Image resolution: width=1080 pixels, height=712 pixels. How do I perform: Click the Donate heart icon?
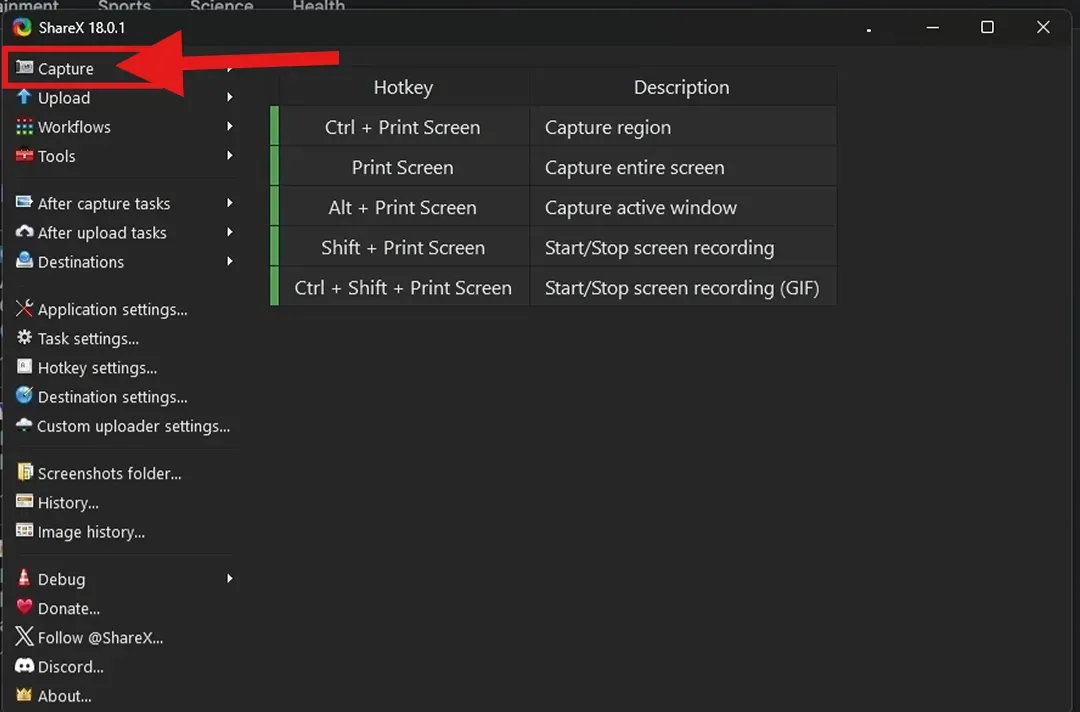point(25,608)
